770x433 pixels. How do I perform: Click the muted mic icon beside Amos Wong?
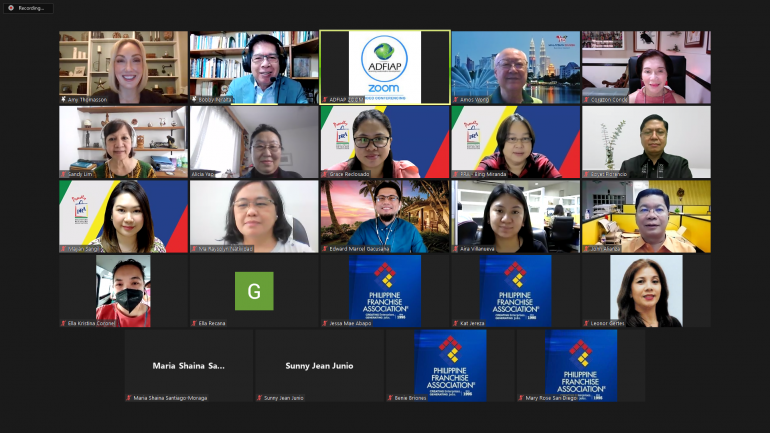[455, 100]
